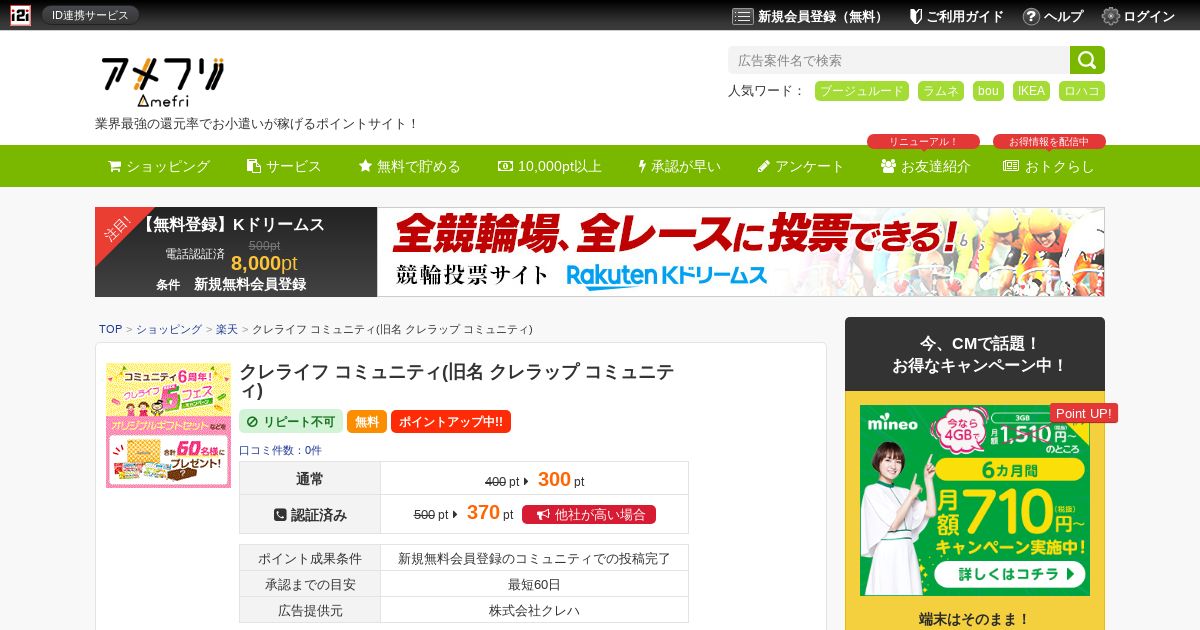Open the クレライフ フェス campaign thumbnail
The height and width of the screenshot is (630, 1200).
pyautogui.click(x=168, y=425)
